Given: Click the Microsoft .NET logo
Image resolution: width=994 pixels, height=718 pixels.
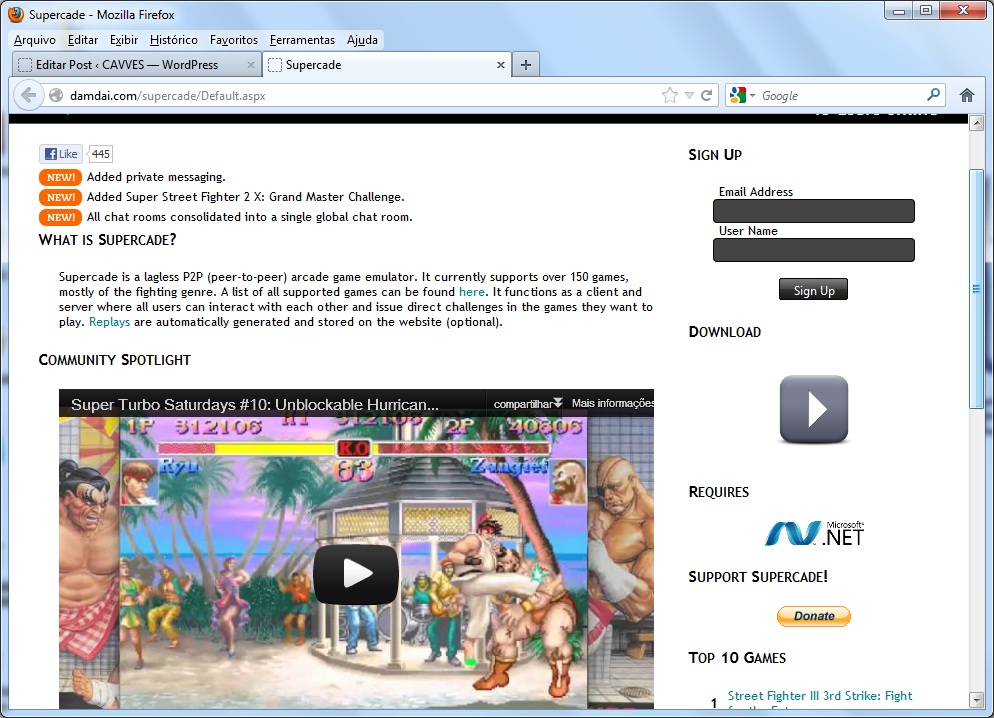Looking at the screenshot, I should pos(813,534).
